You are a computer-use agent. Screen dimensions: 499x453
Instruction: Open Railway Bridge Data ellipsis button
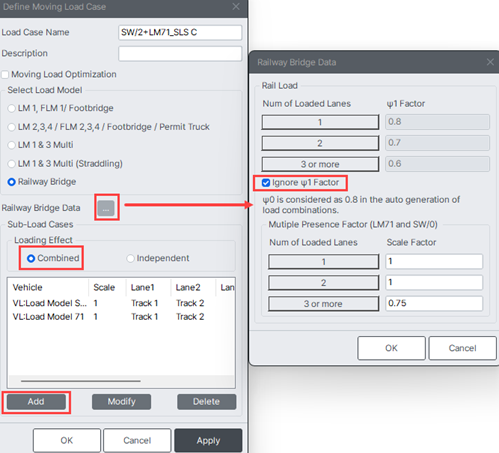(x=106, y=208)
